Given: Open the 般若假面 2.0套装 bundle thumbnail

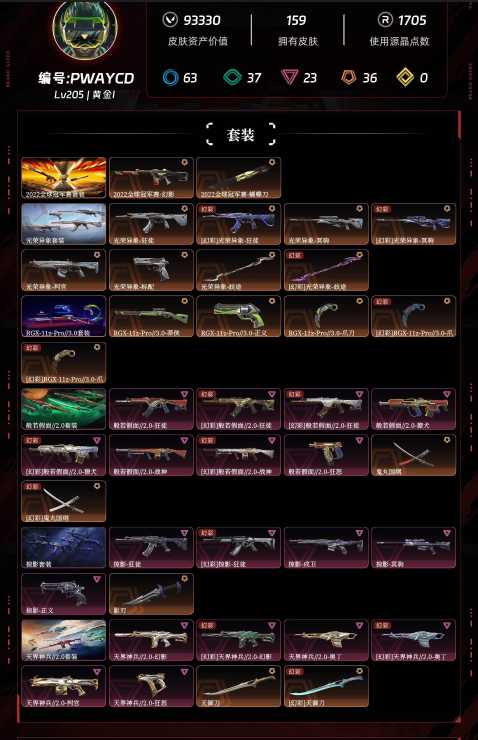Looking at the screenshot, I should coord(64,409).
